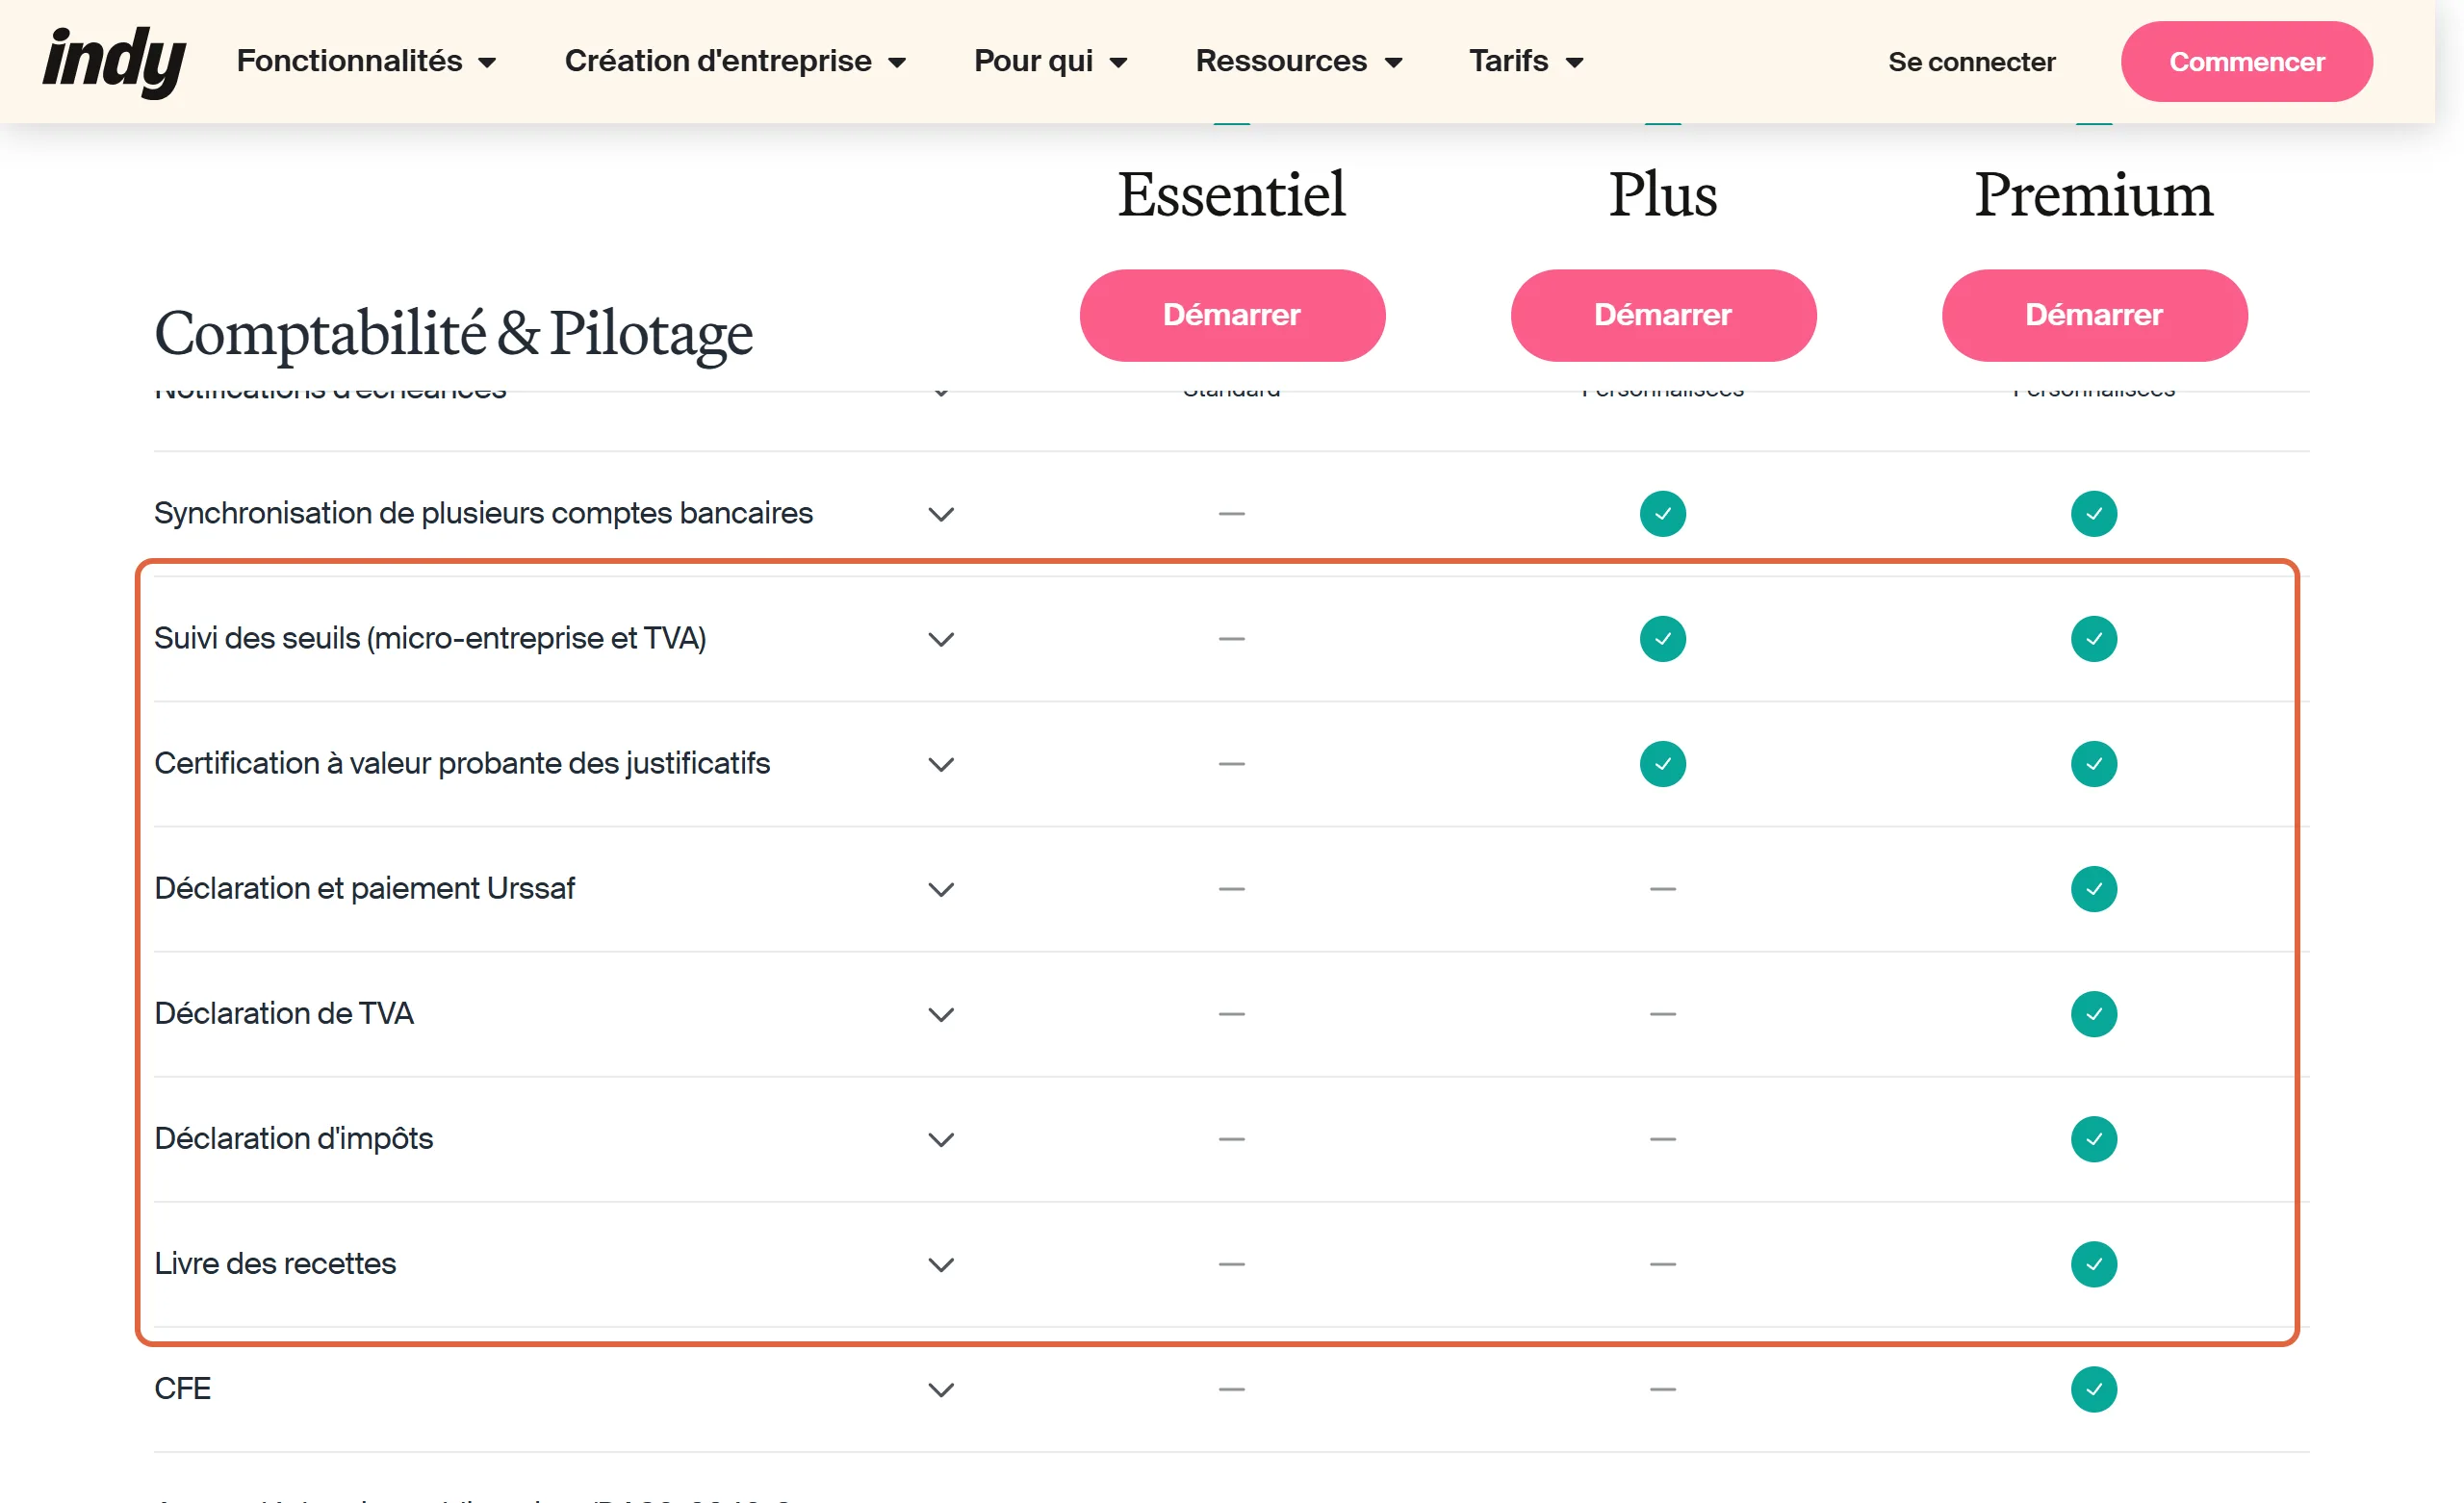Click Déclaration de TVA label
The width and height of the screenshot is (2464, 1503).
284,1014
